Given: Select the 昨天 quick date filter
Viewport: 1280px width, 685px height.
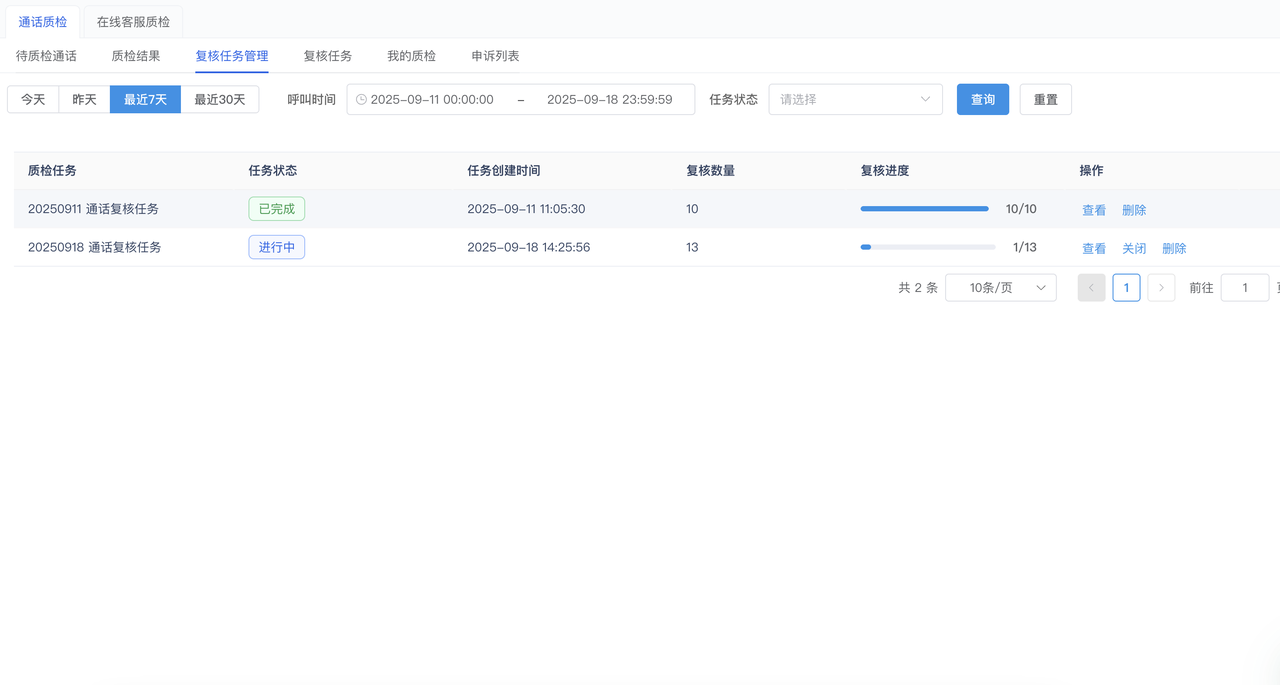Looking at the screenshot, I should 84,100.
